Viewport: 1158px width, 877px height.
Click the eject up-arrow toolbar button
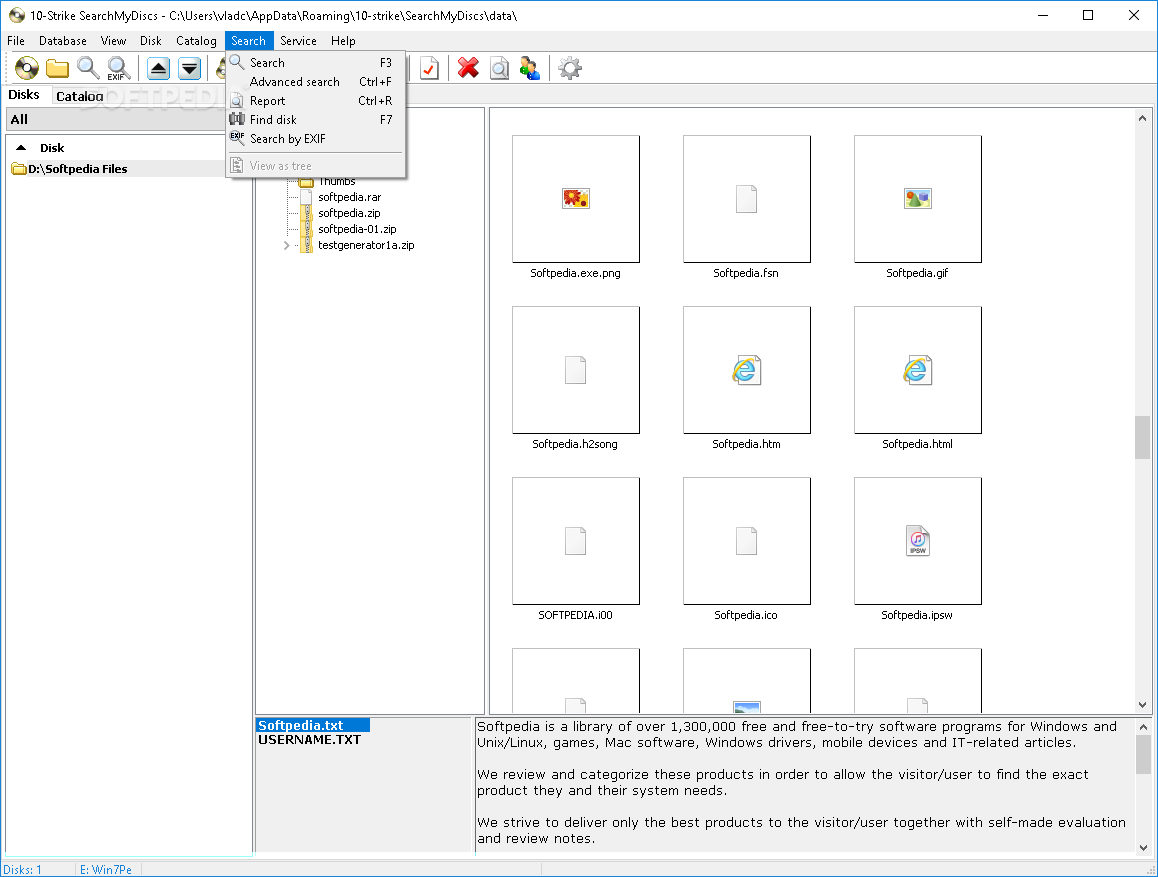(158, 69)
